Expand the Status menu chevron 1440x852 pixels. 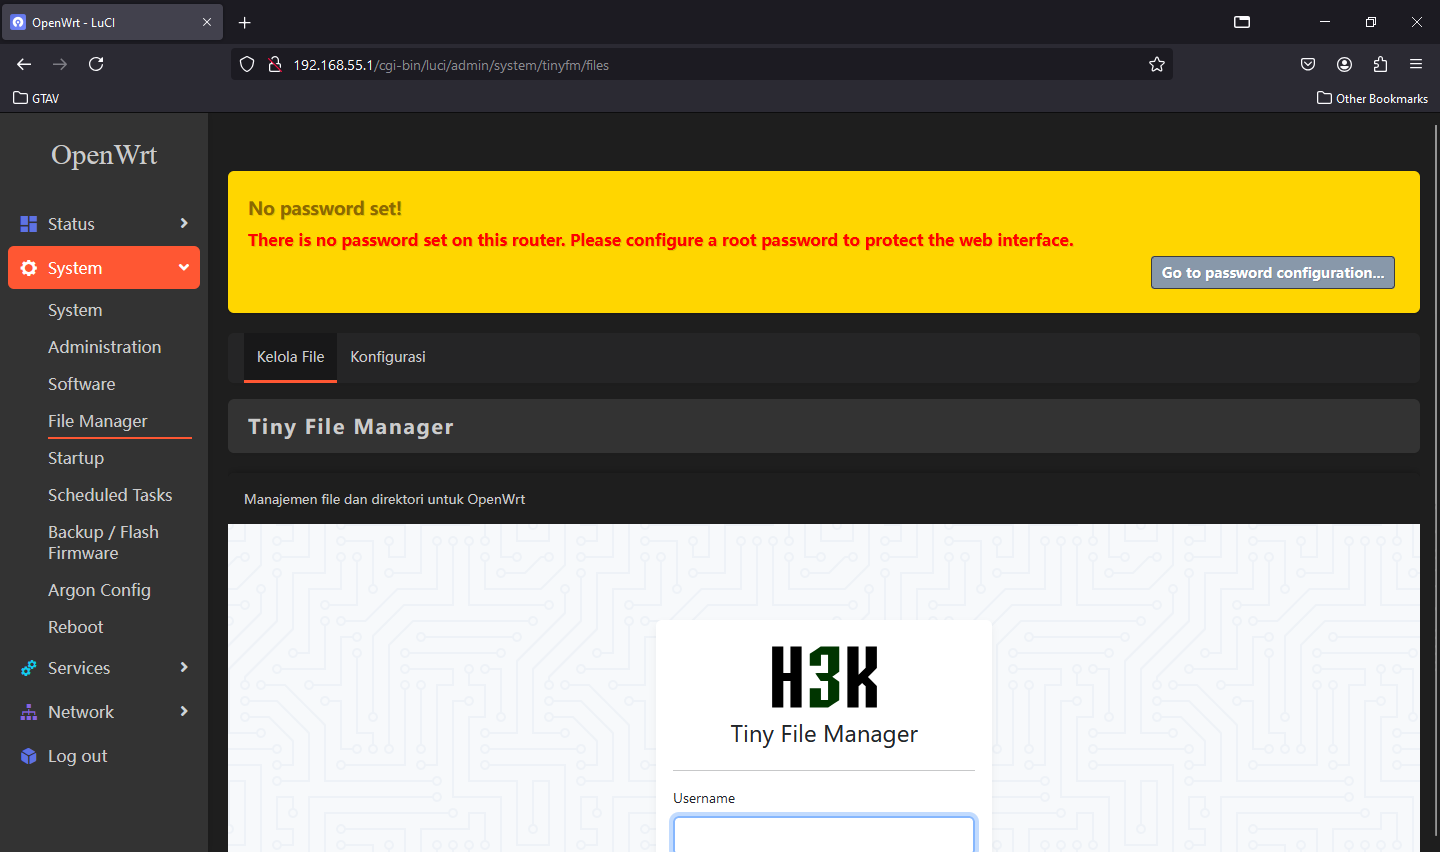[184, 223]
